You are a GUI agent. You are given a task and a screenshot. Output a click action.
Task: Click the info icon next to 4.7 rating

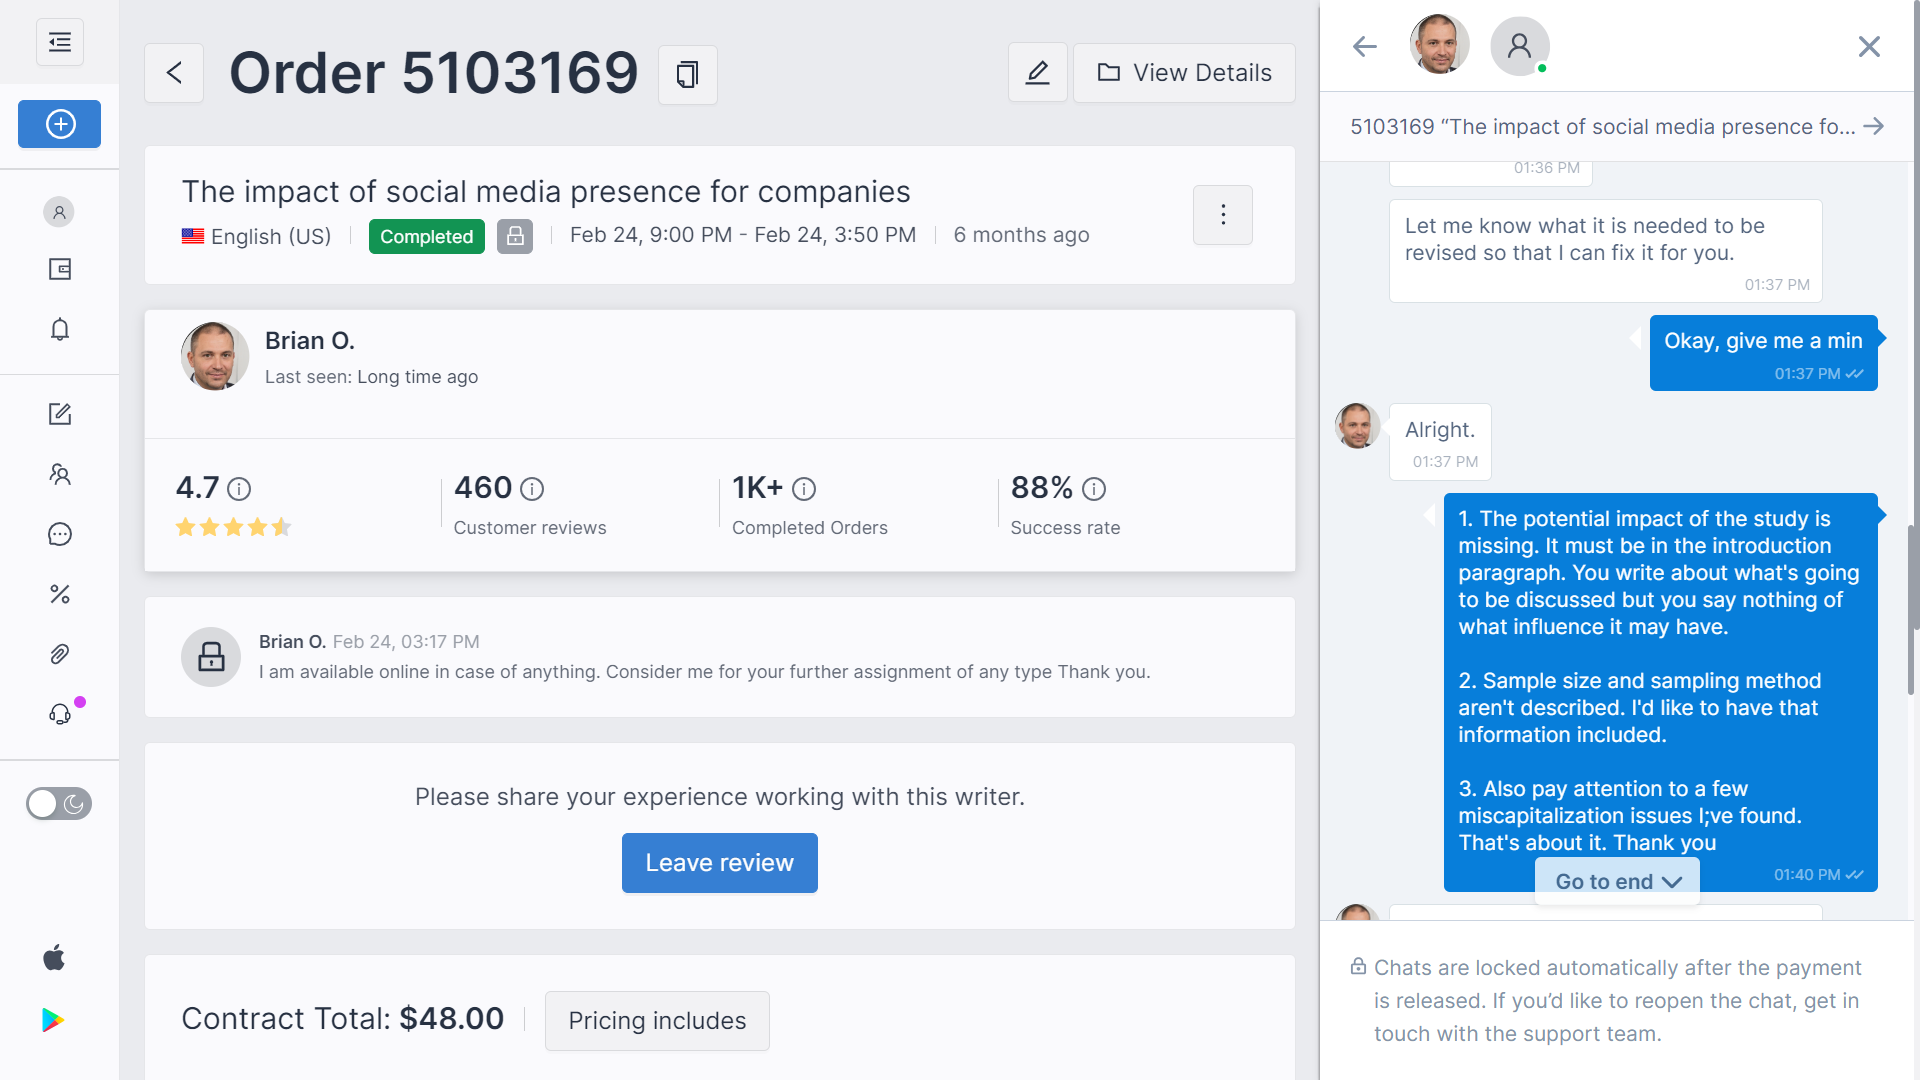(x=239, y=489)
